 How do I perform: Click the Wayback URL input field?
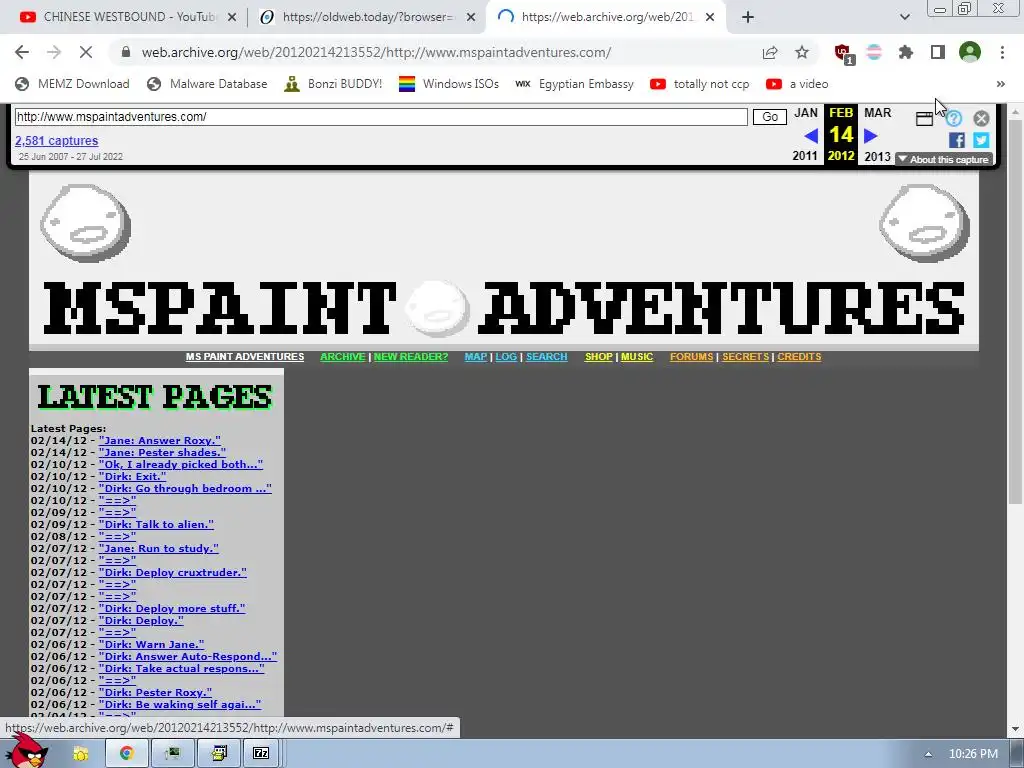[381, 117]
